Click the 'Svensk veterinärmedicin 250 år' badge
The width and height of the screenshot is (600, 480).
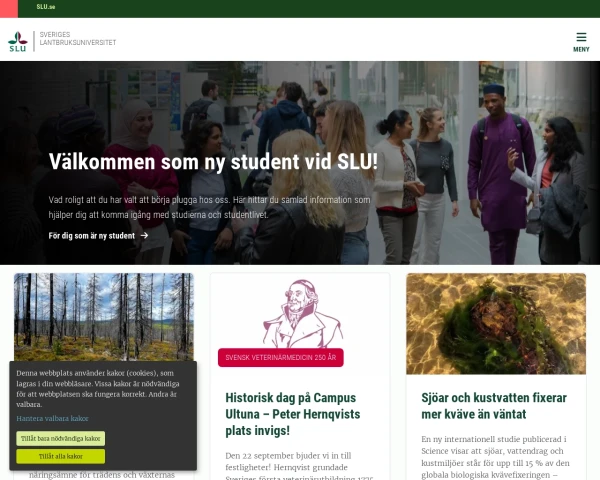click(x=280, y=358)
